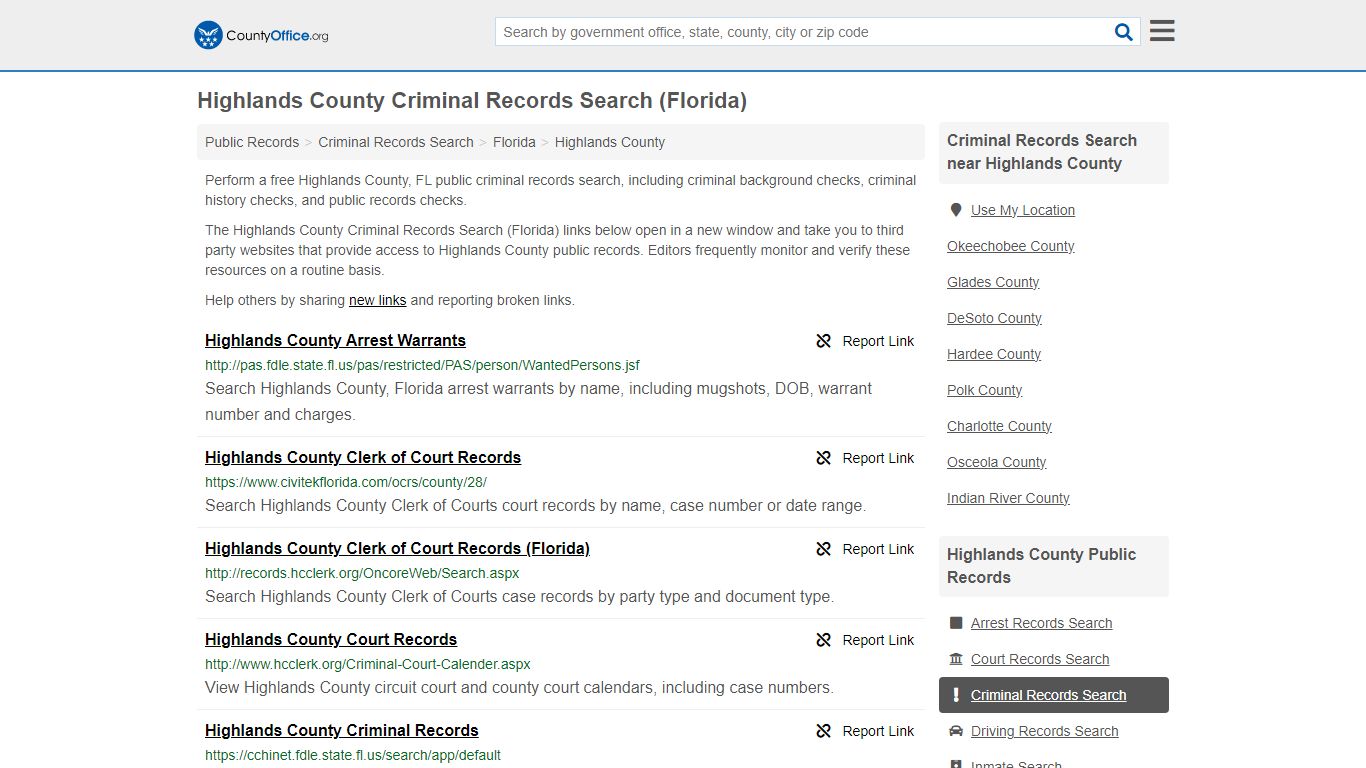The image size is (1366, 768).
Task: Follow the 'new links' hyperlink
Action: (377, 300)
